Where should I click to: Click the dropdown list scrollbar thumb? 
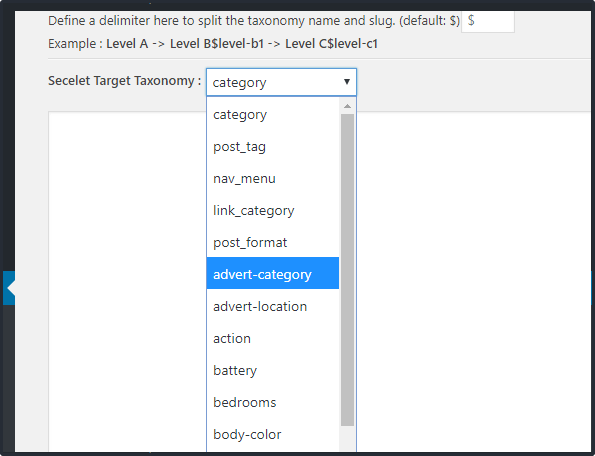pos(347,270)
